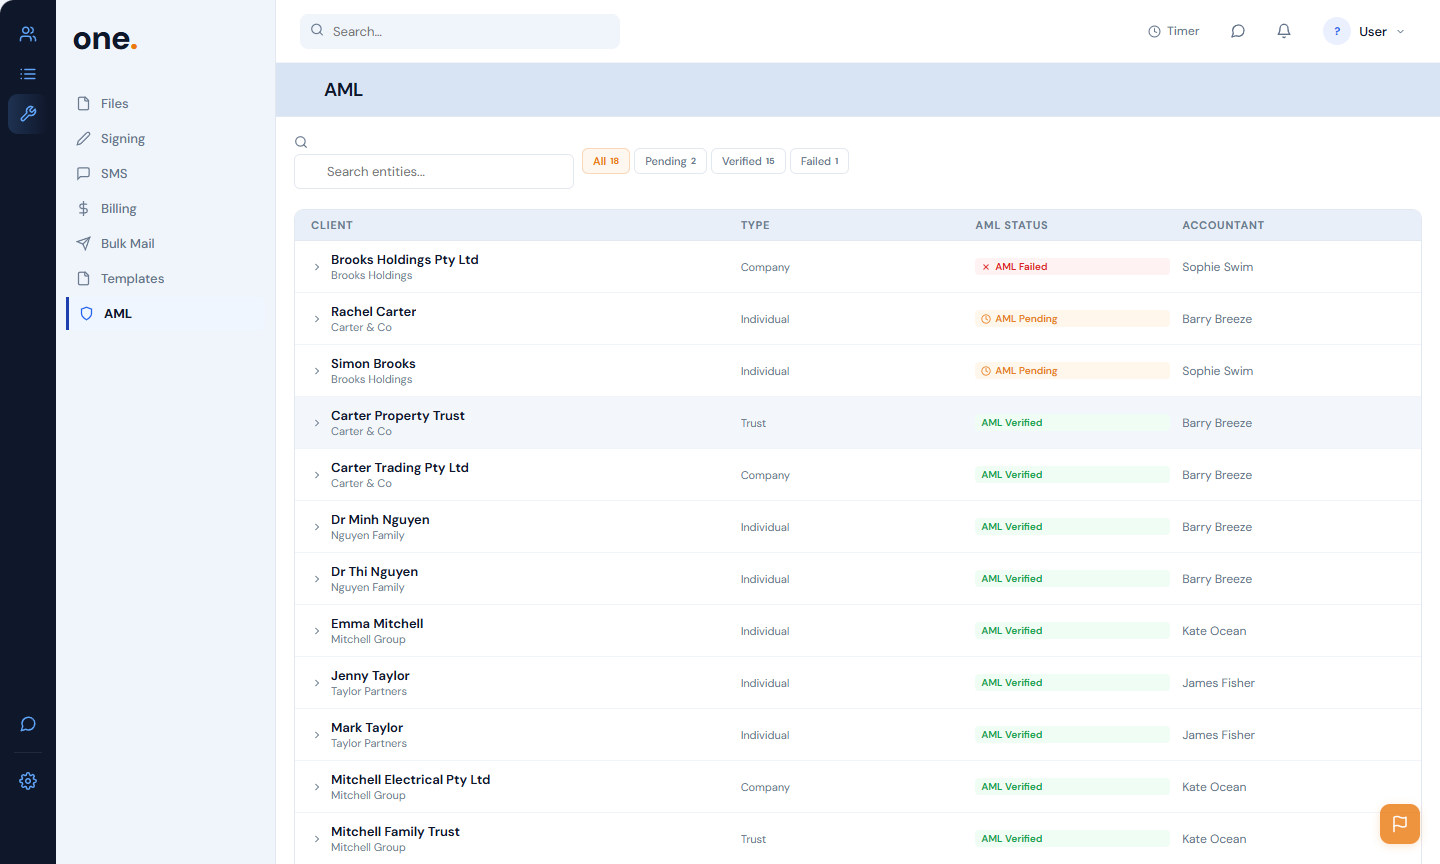Select AML in the side menu

click(166, 313)
